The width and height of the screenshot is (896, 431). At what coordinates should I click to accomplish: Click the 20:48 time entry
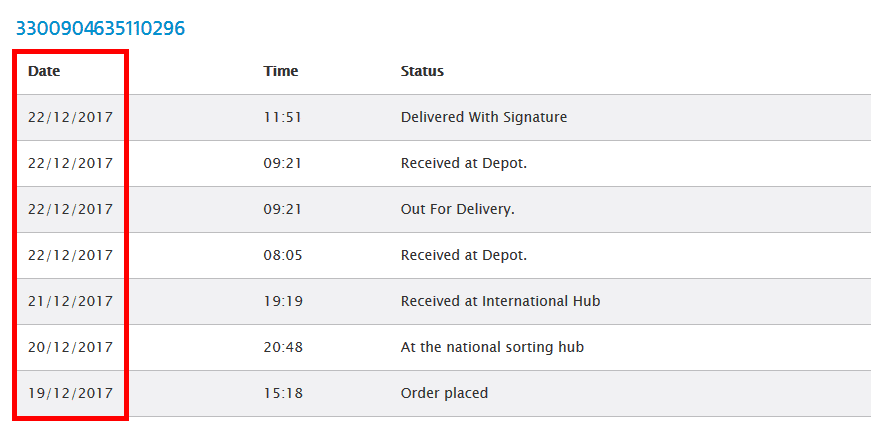pyautogui.click(x=283, y=347)
